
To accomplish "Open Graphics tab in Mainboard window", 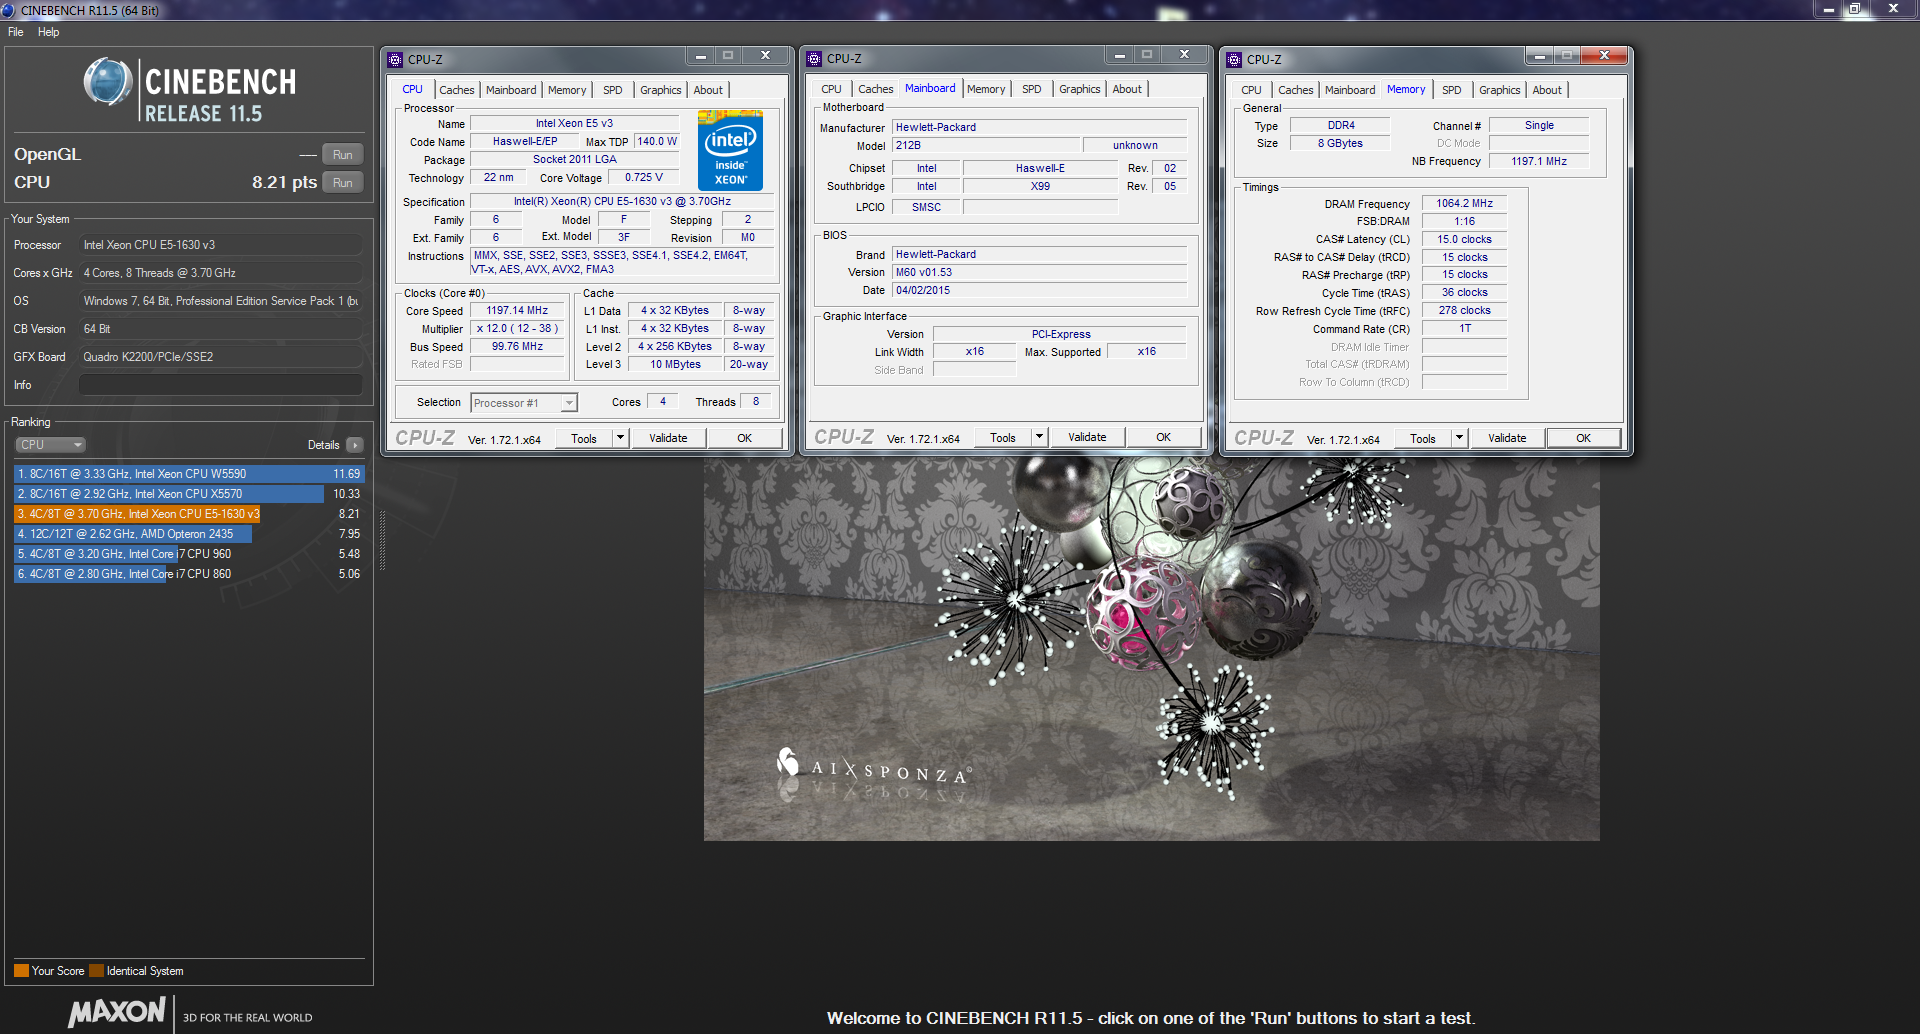I will click(1080, 89).
